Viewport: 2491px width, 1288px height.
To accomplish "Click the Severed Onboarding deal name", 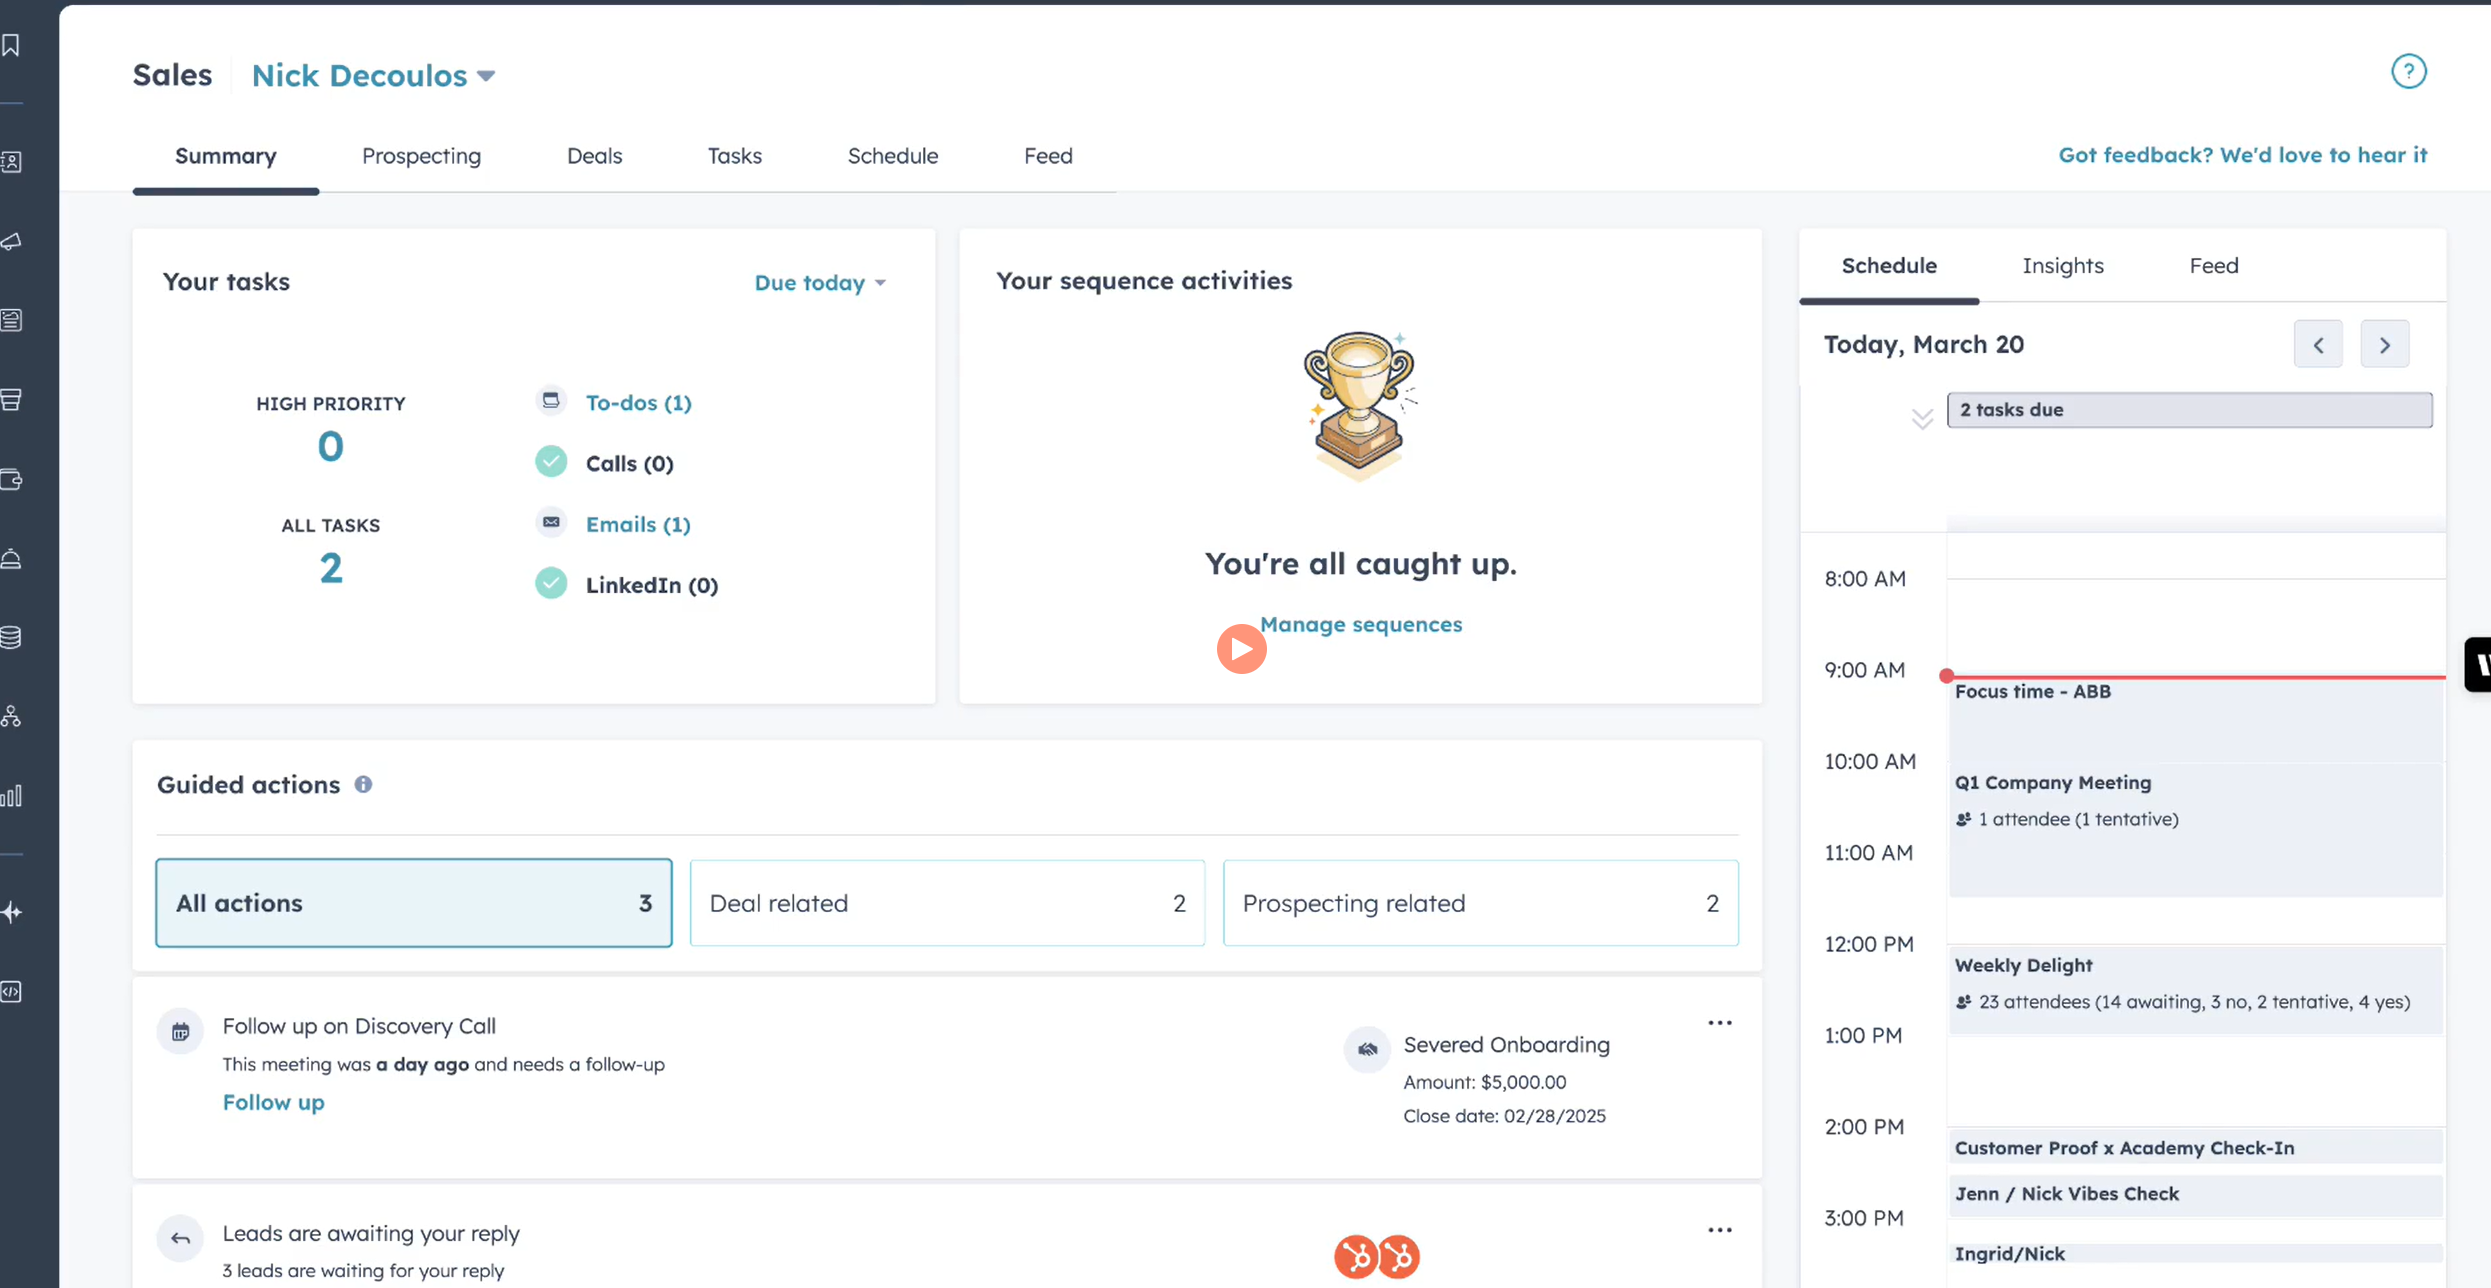I will (1507, 1045).
